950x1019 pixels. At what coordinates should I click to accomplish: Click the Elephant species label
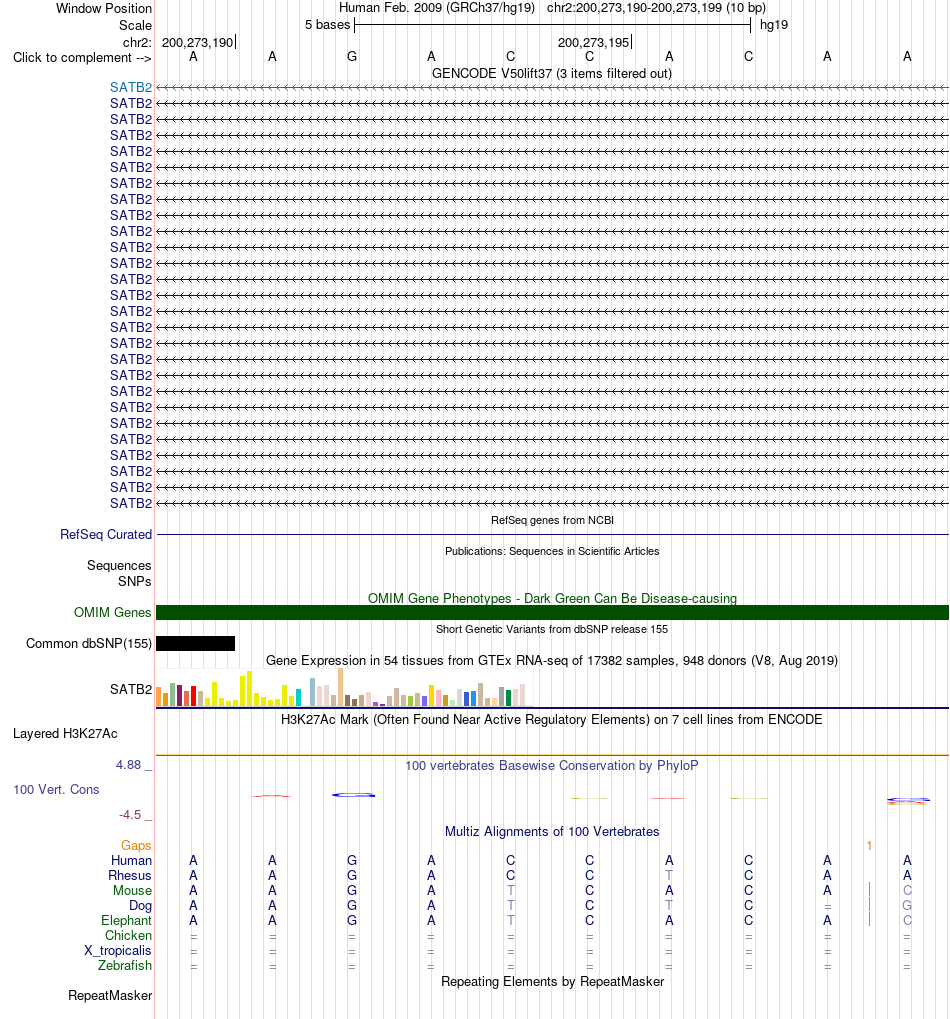click(126, 920)
